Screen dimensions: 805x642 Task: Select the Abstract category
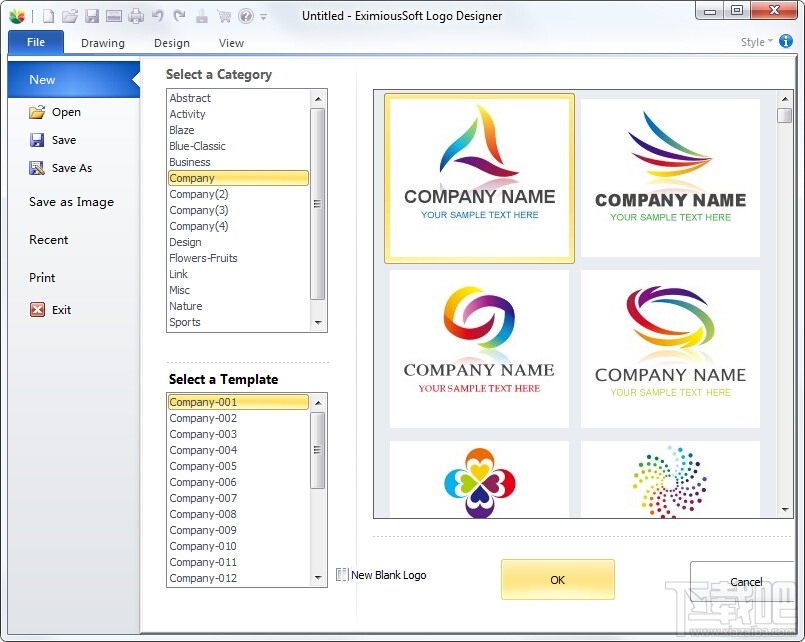point(238,98)
